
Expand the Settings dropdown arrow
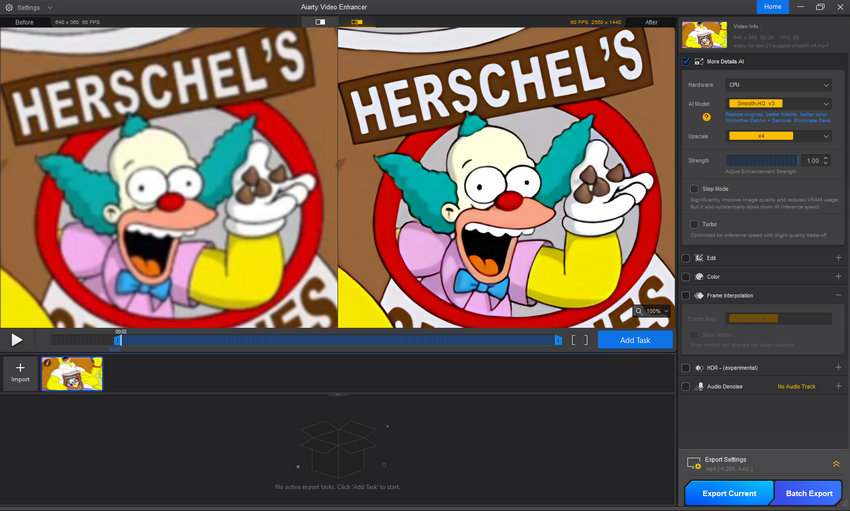coord(50,8)
